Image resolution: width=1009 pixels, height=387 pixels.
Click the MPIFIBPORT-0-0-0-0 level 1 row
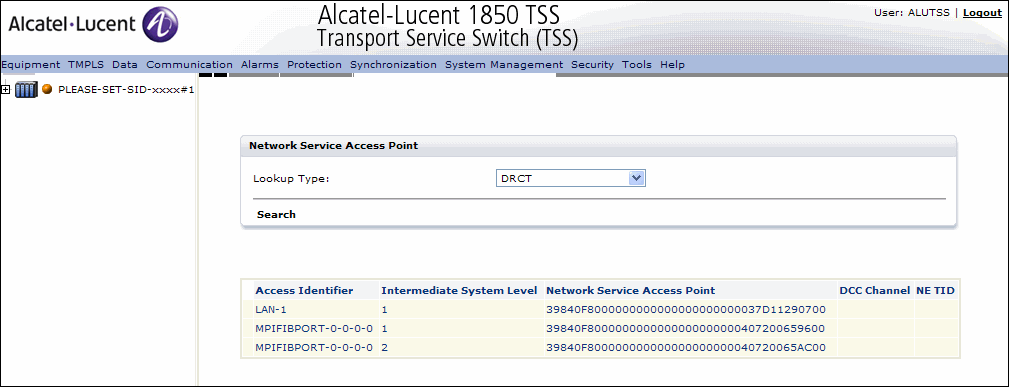coord(600,328)
